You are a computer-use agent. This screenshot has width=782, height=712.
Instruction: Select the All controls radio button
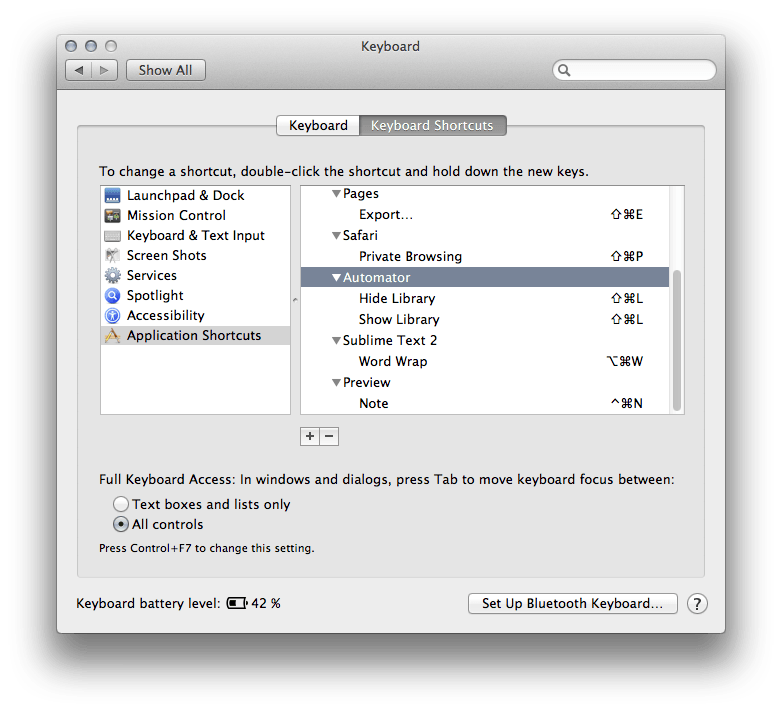click(x=121, y=525)
